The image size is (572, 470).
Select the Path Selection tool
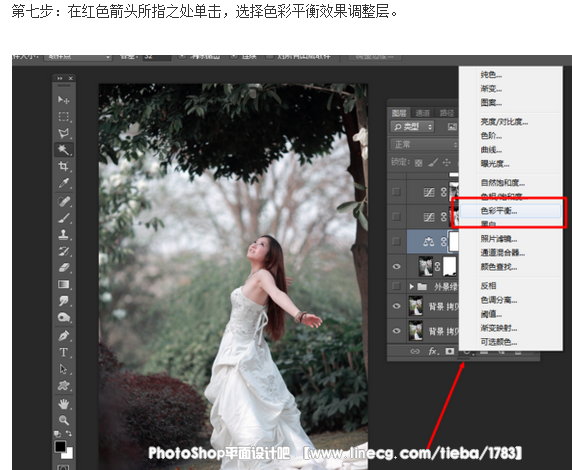(x=63, y=369)
